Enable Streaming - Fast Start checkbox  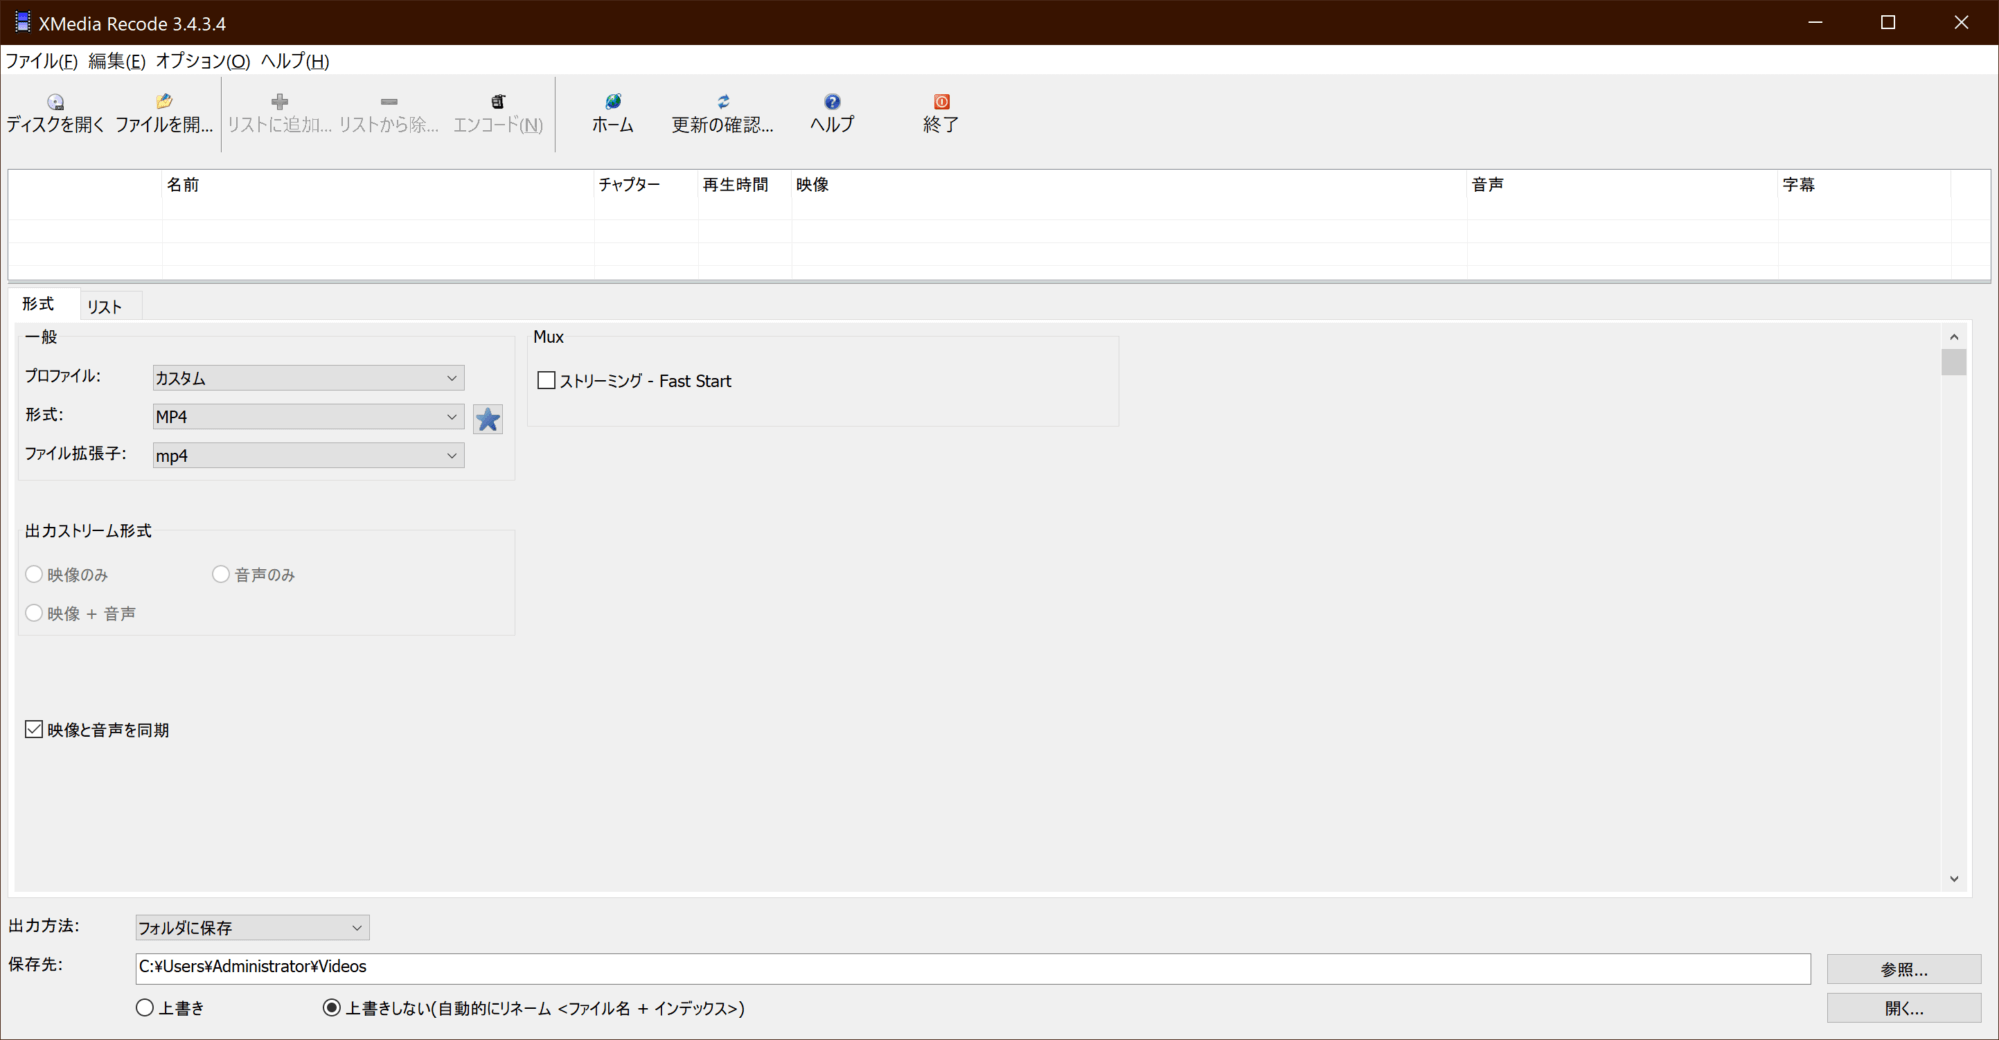click(546, 381)
